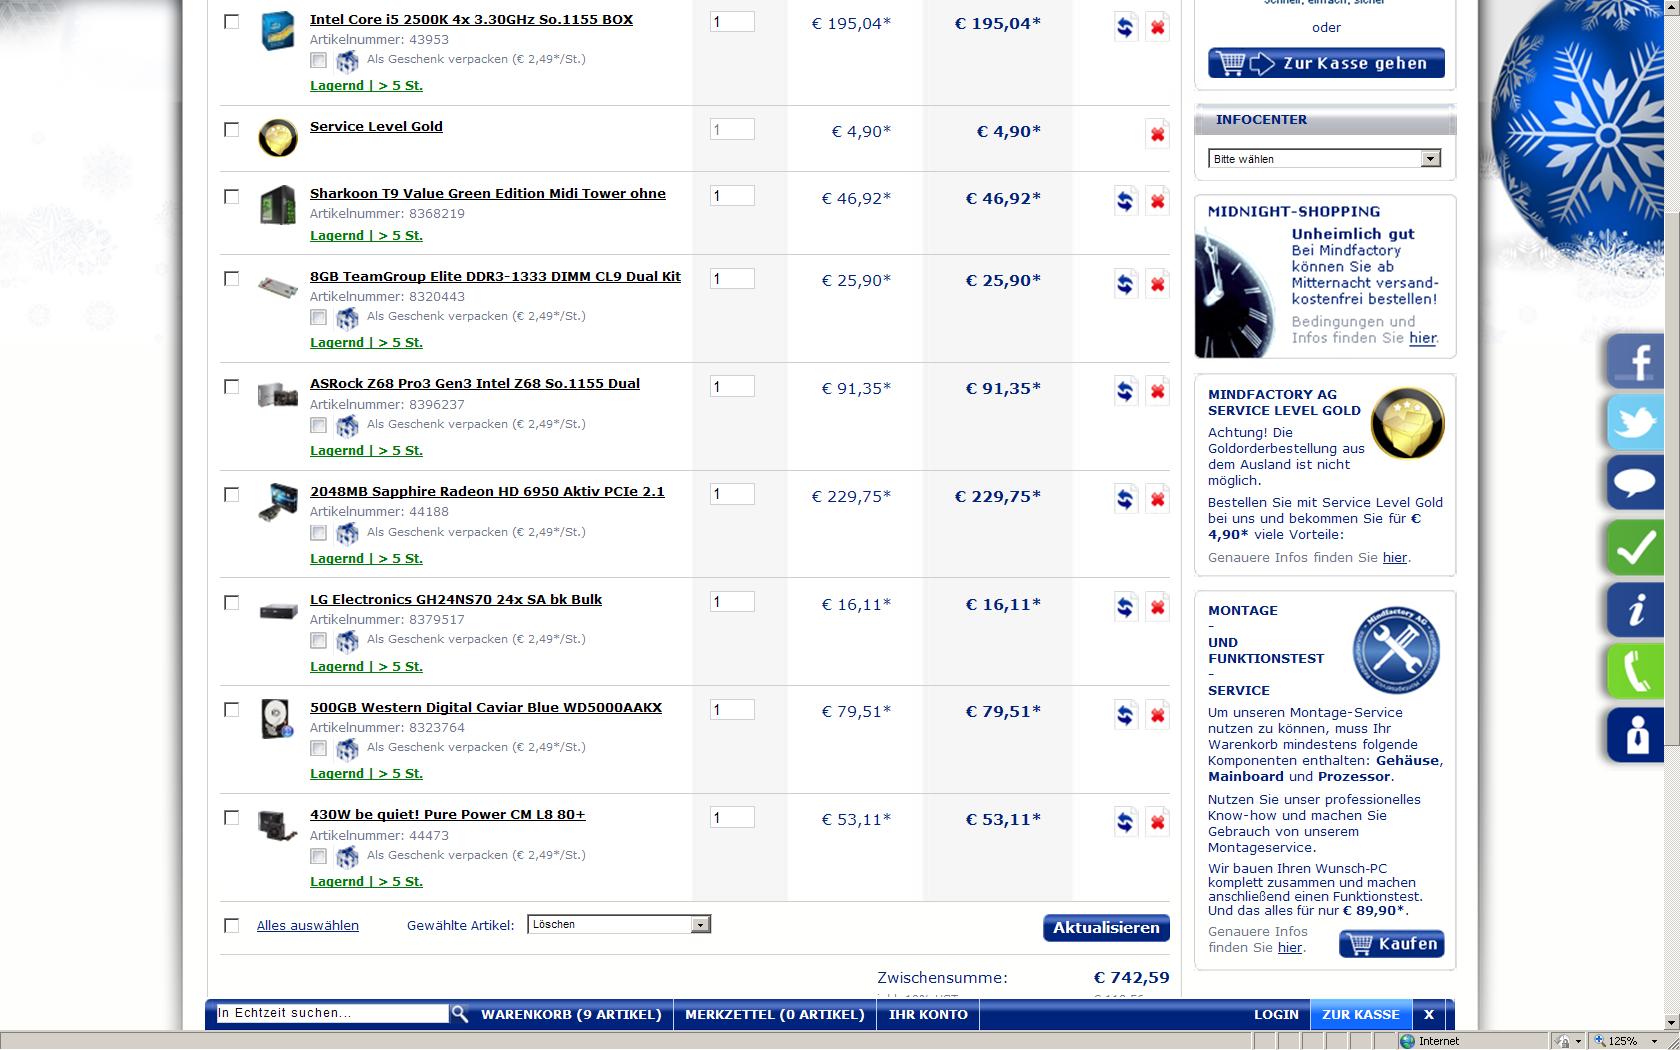
Task: Open the Gewählte Artikel Löschen dropdown
Action: [619, 925]
